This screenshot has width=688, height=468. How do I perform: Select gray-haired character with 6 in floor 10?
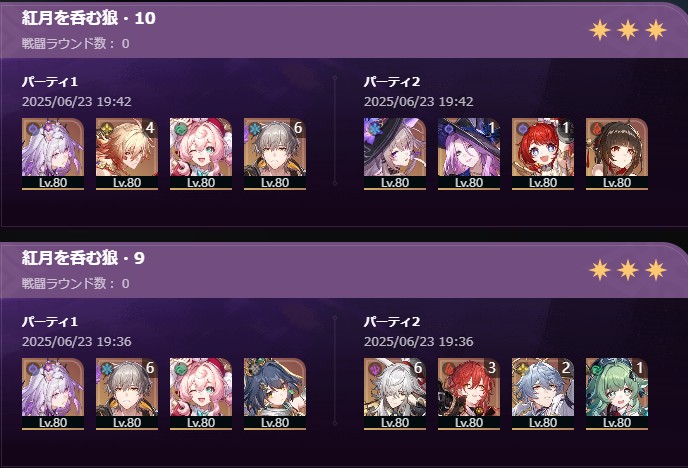point(275,154)
